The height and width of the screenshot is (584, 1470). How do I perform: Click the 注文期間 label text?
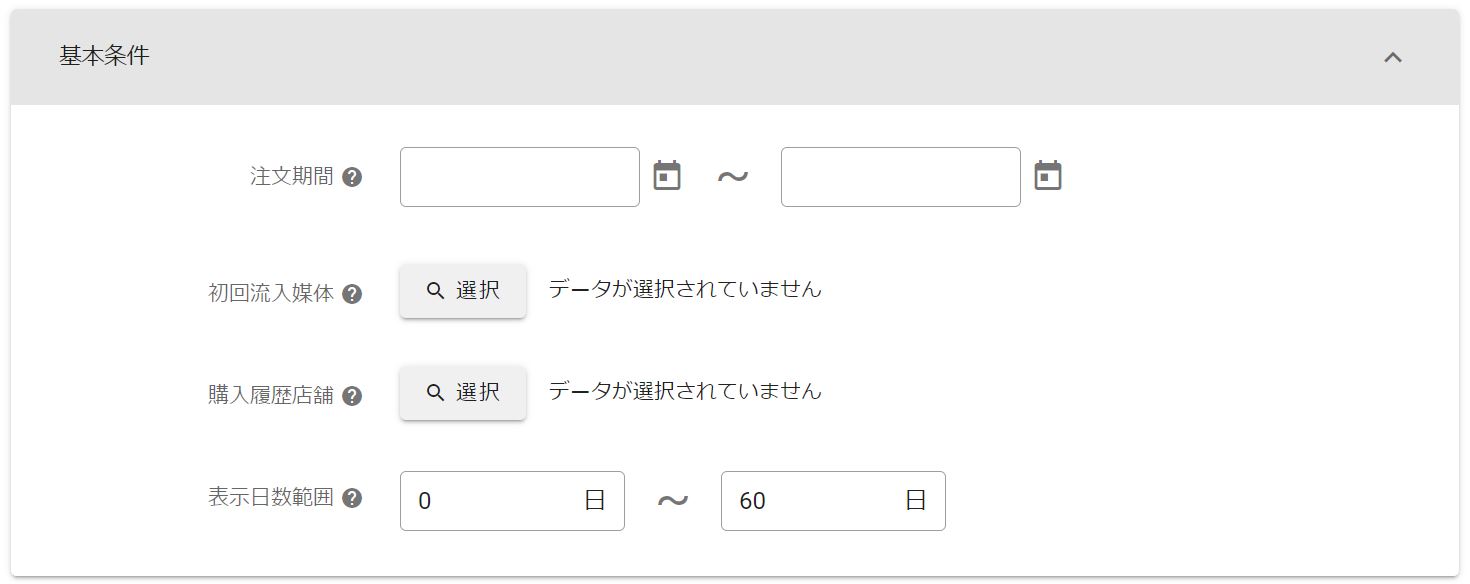pos(291,177)
